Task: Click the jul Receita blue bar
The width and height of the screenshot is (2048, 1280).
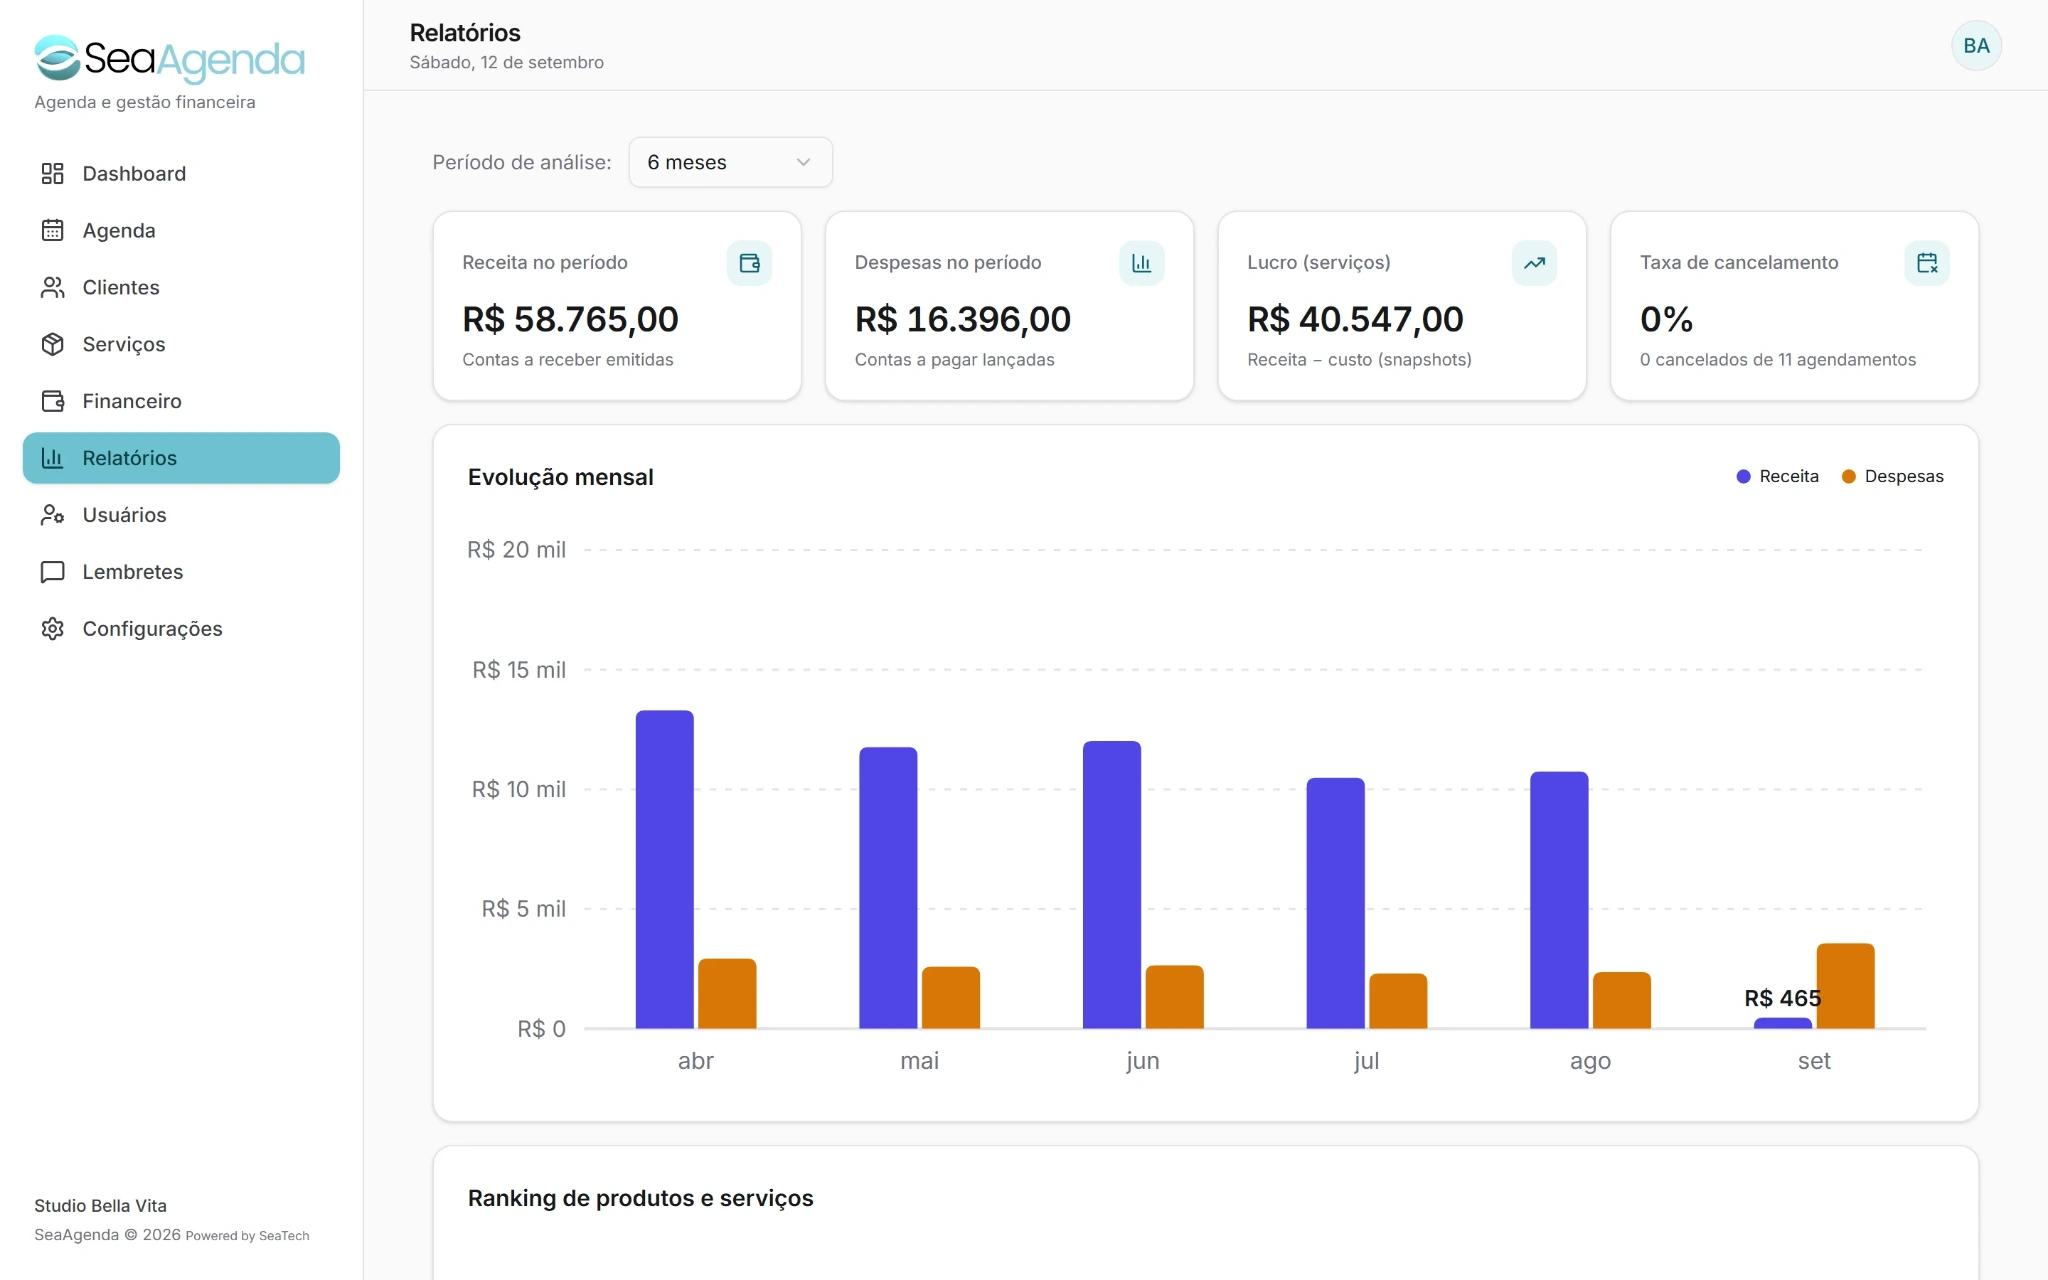Action: pos(1335,903)
